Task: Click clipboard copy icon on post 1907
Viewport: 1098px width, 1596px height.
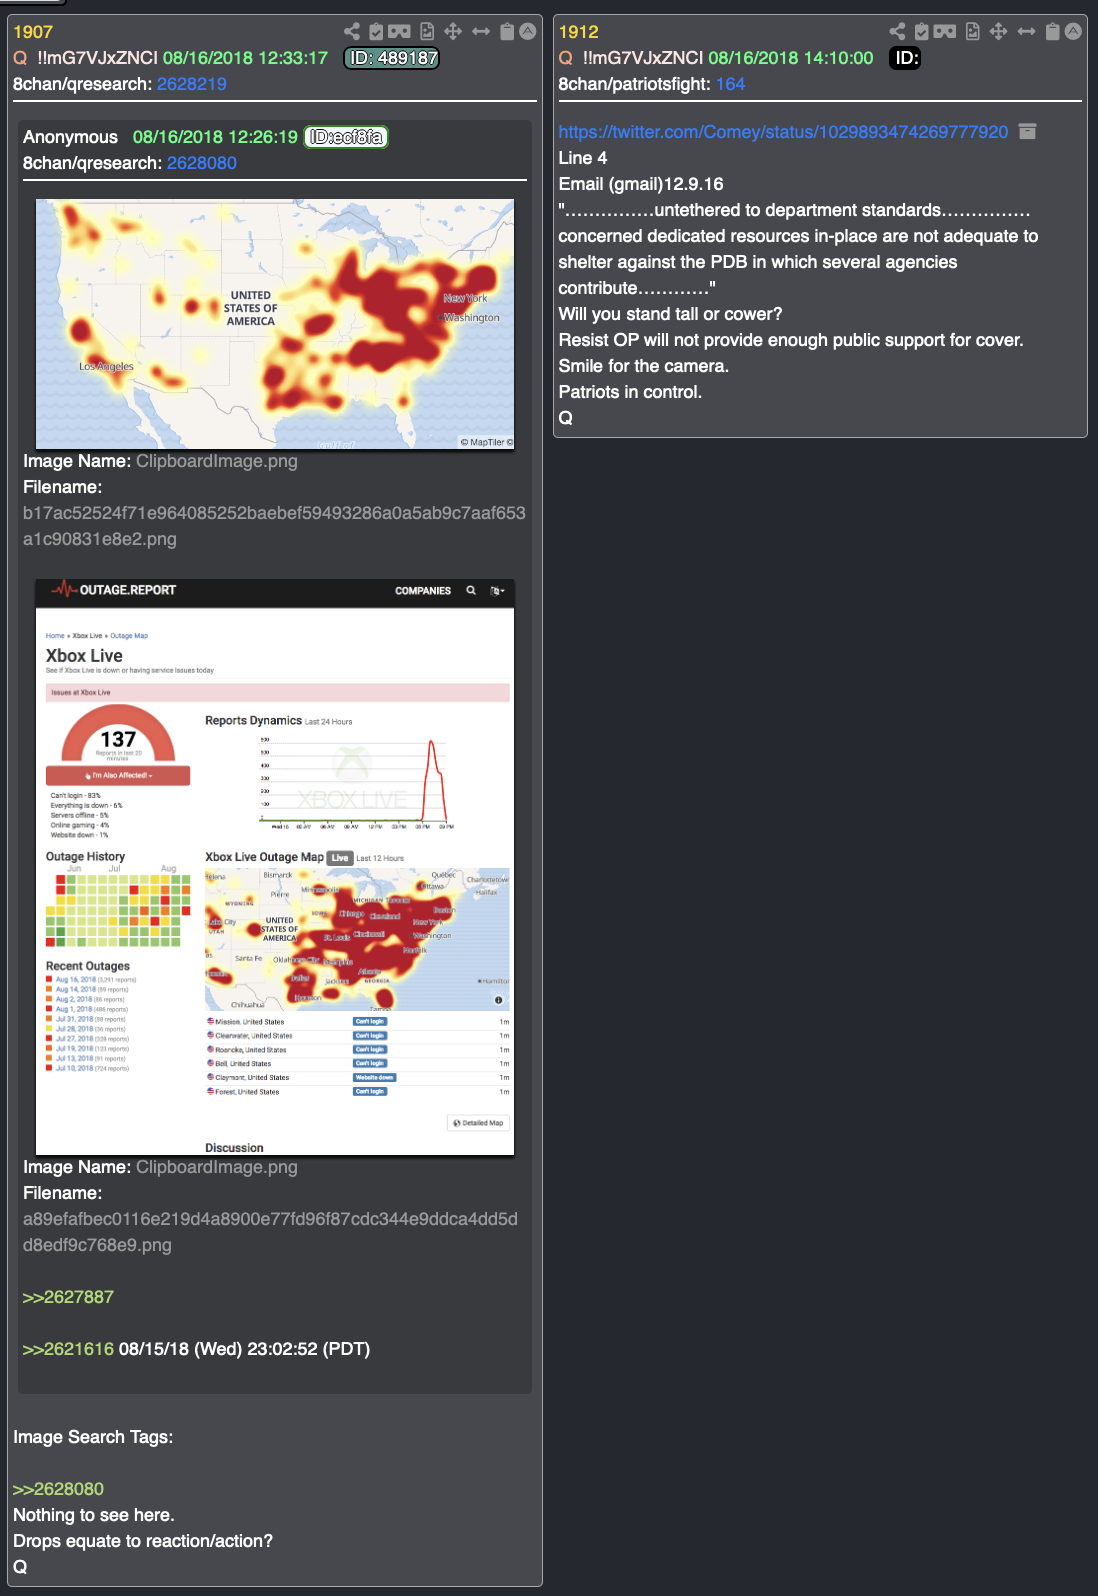Action: [x=507, y=32]
